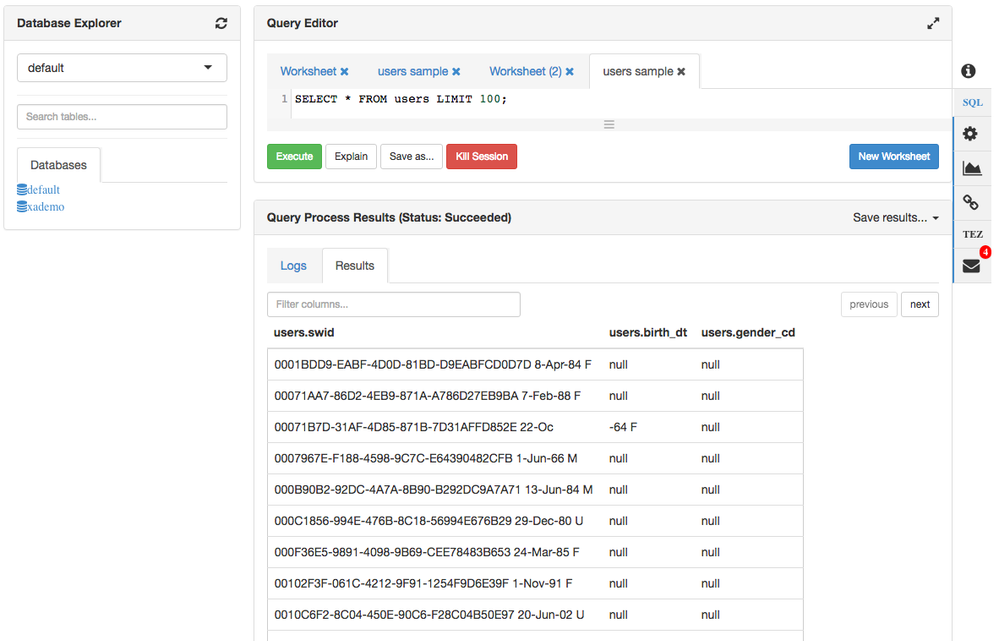Switch to the Worksheet (2) tab
999x641 pixels.
(525, 72)
